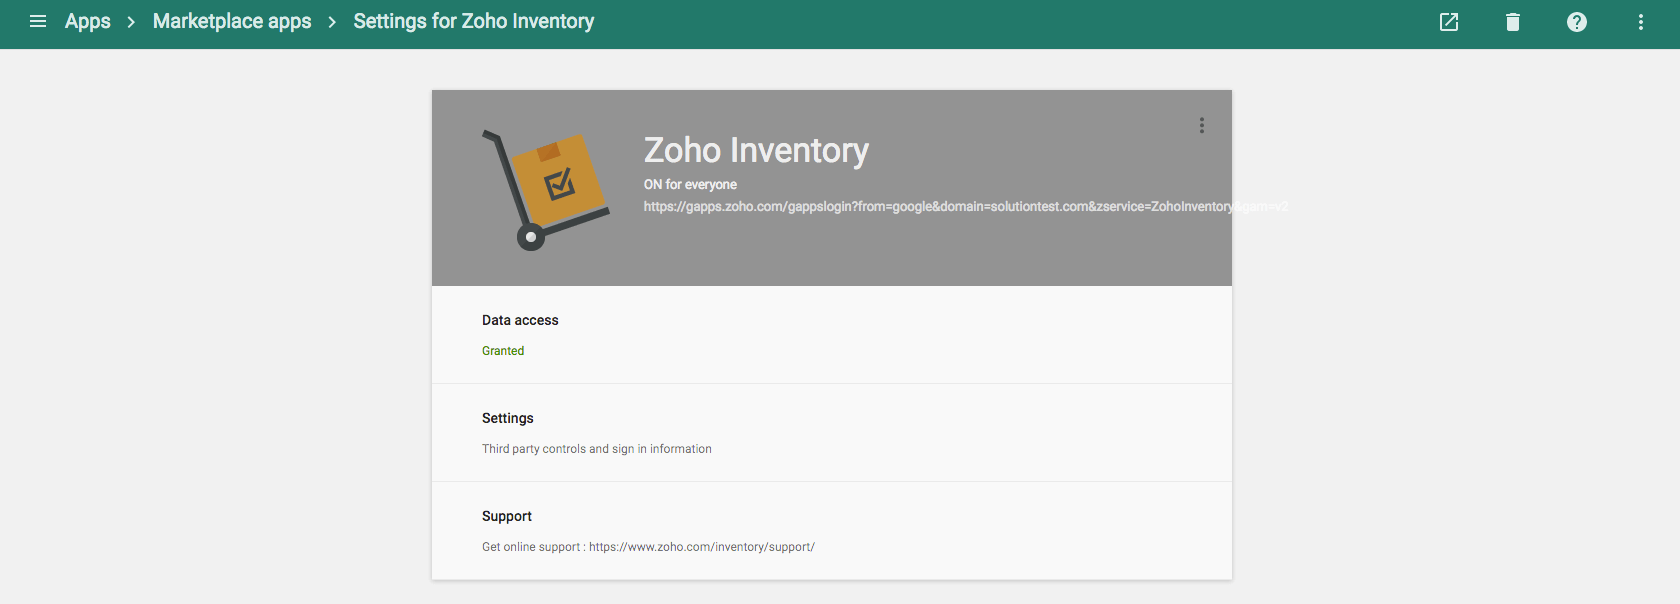
Task: Open the top-right overflow menu
Action: (1640, 21)
